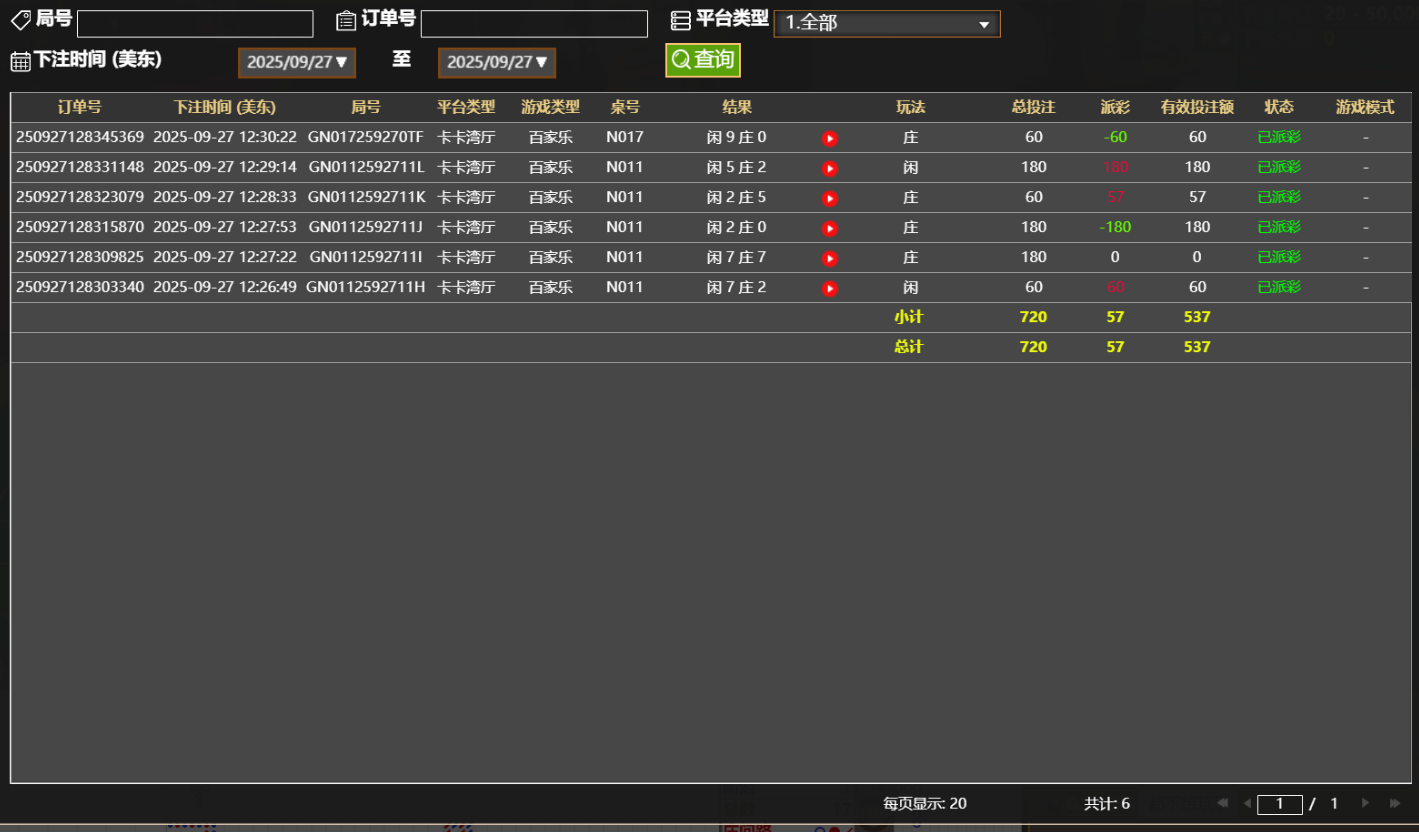
Task: Go to previous page arrow
Action: click(x=1247, y=803)
